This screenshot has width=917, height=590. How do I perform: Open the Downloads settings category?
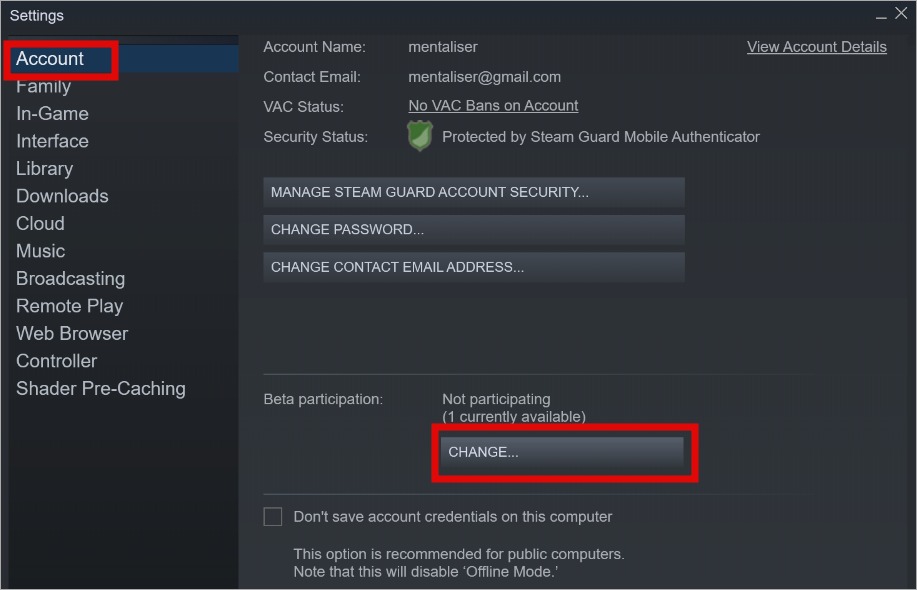[62, 196]
